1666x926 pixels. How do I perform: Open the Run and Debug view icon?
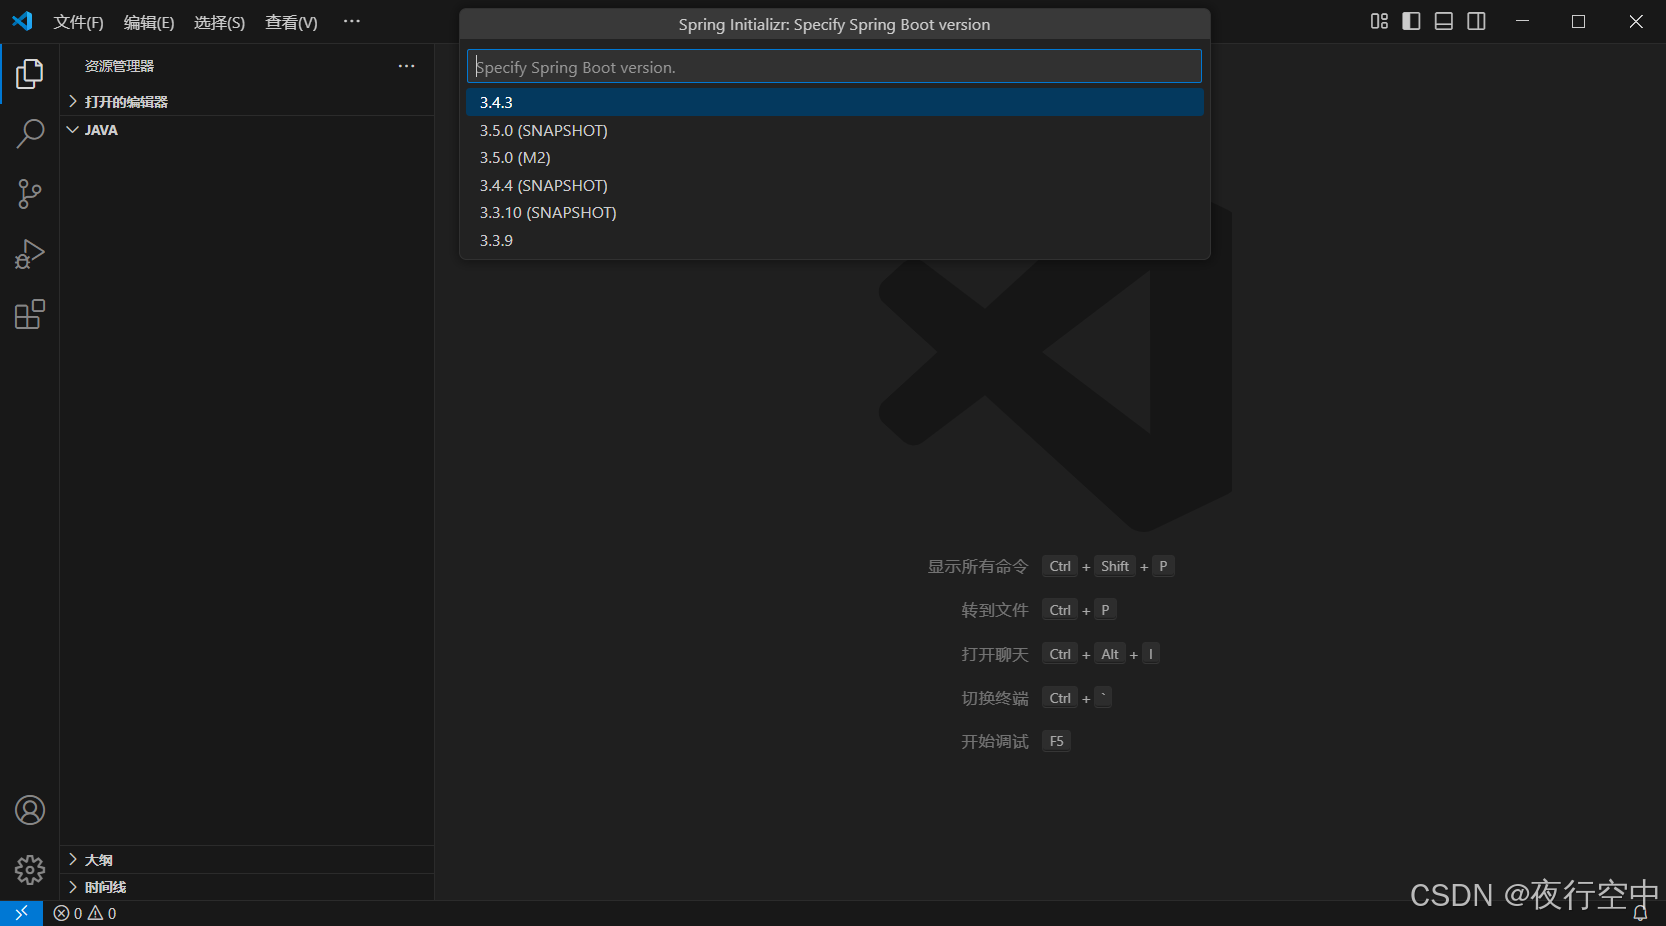pos(30,254)
